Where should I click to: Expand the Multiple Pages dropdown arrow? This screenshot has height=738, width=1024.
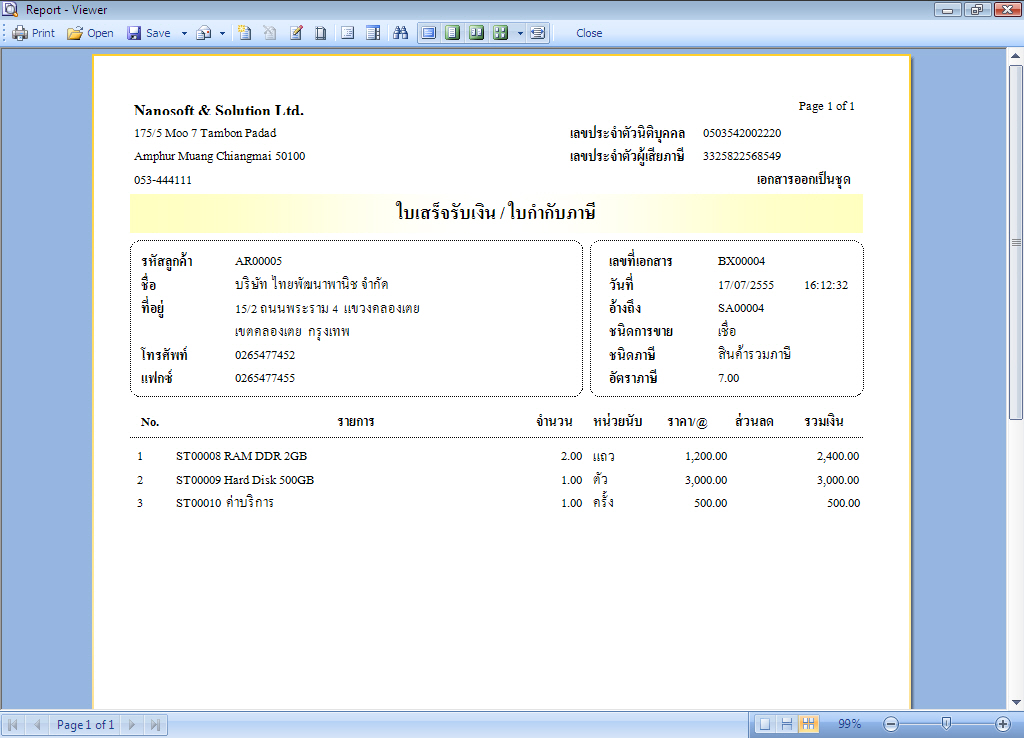pyautogui.click(x=520, y=33)
